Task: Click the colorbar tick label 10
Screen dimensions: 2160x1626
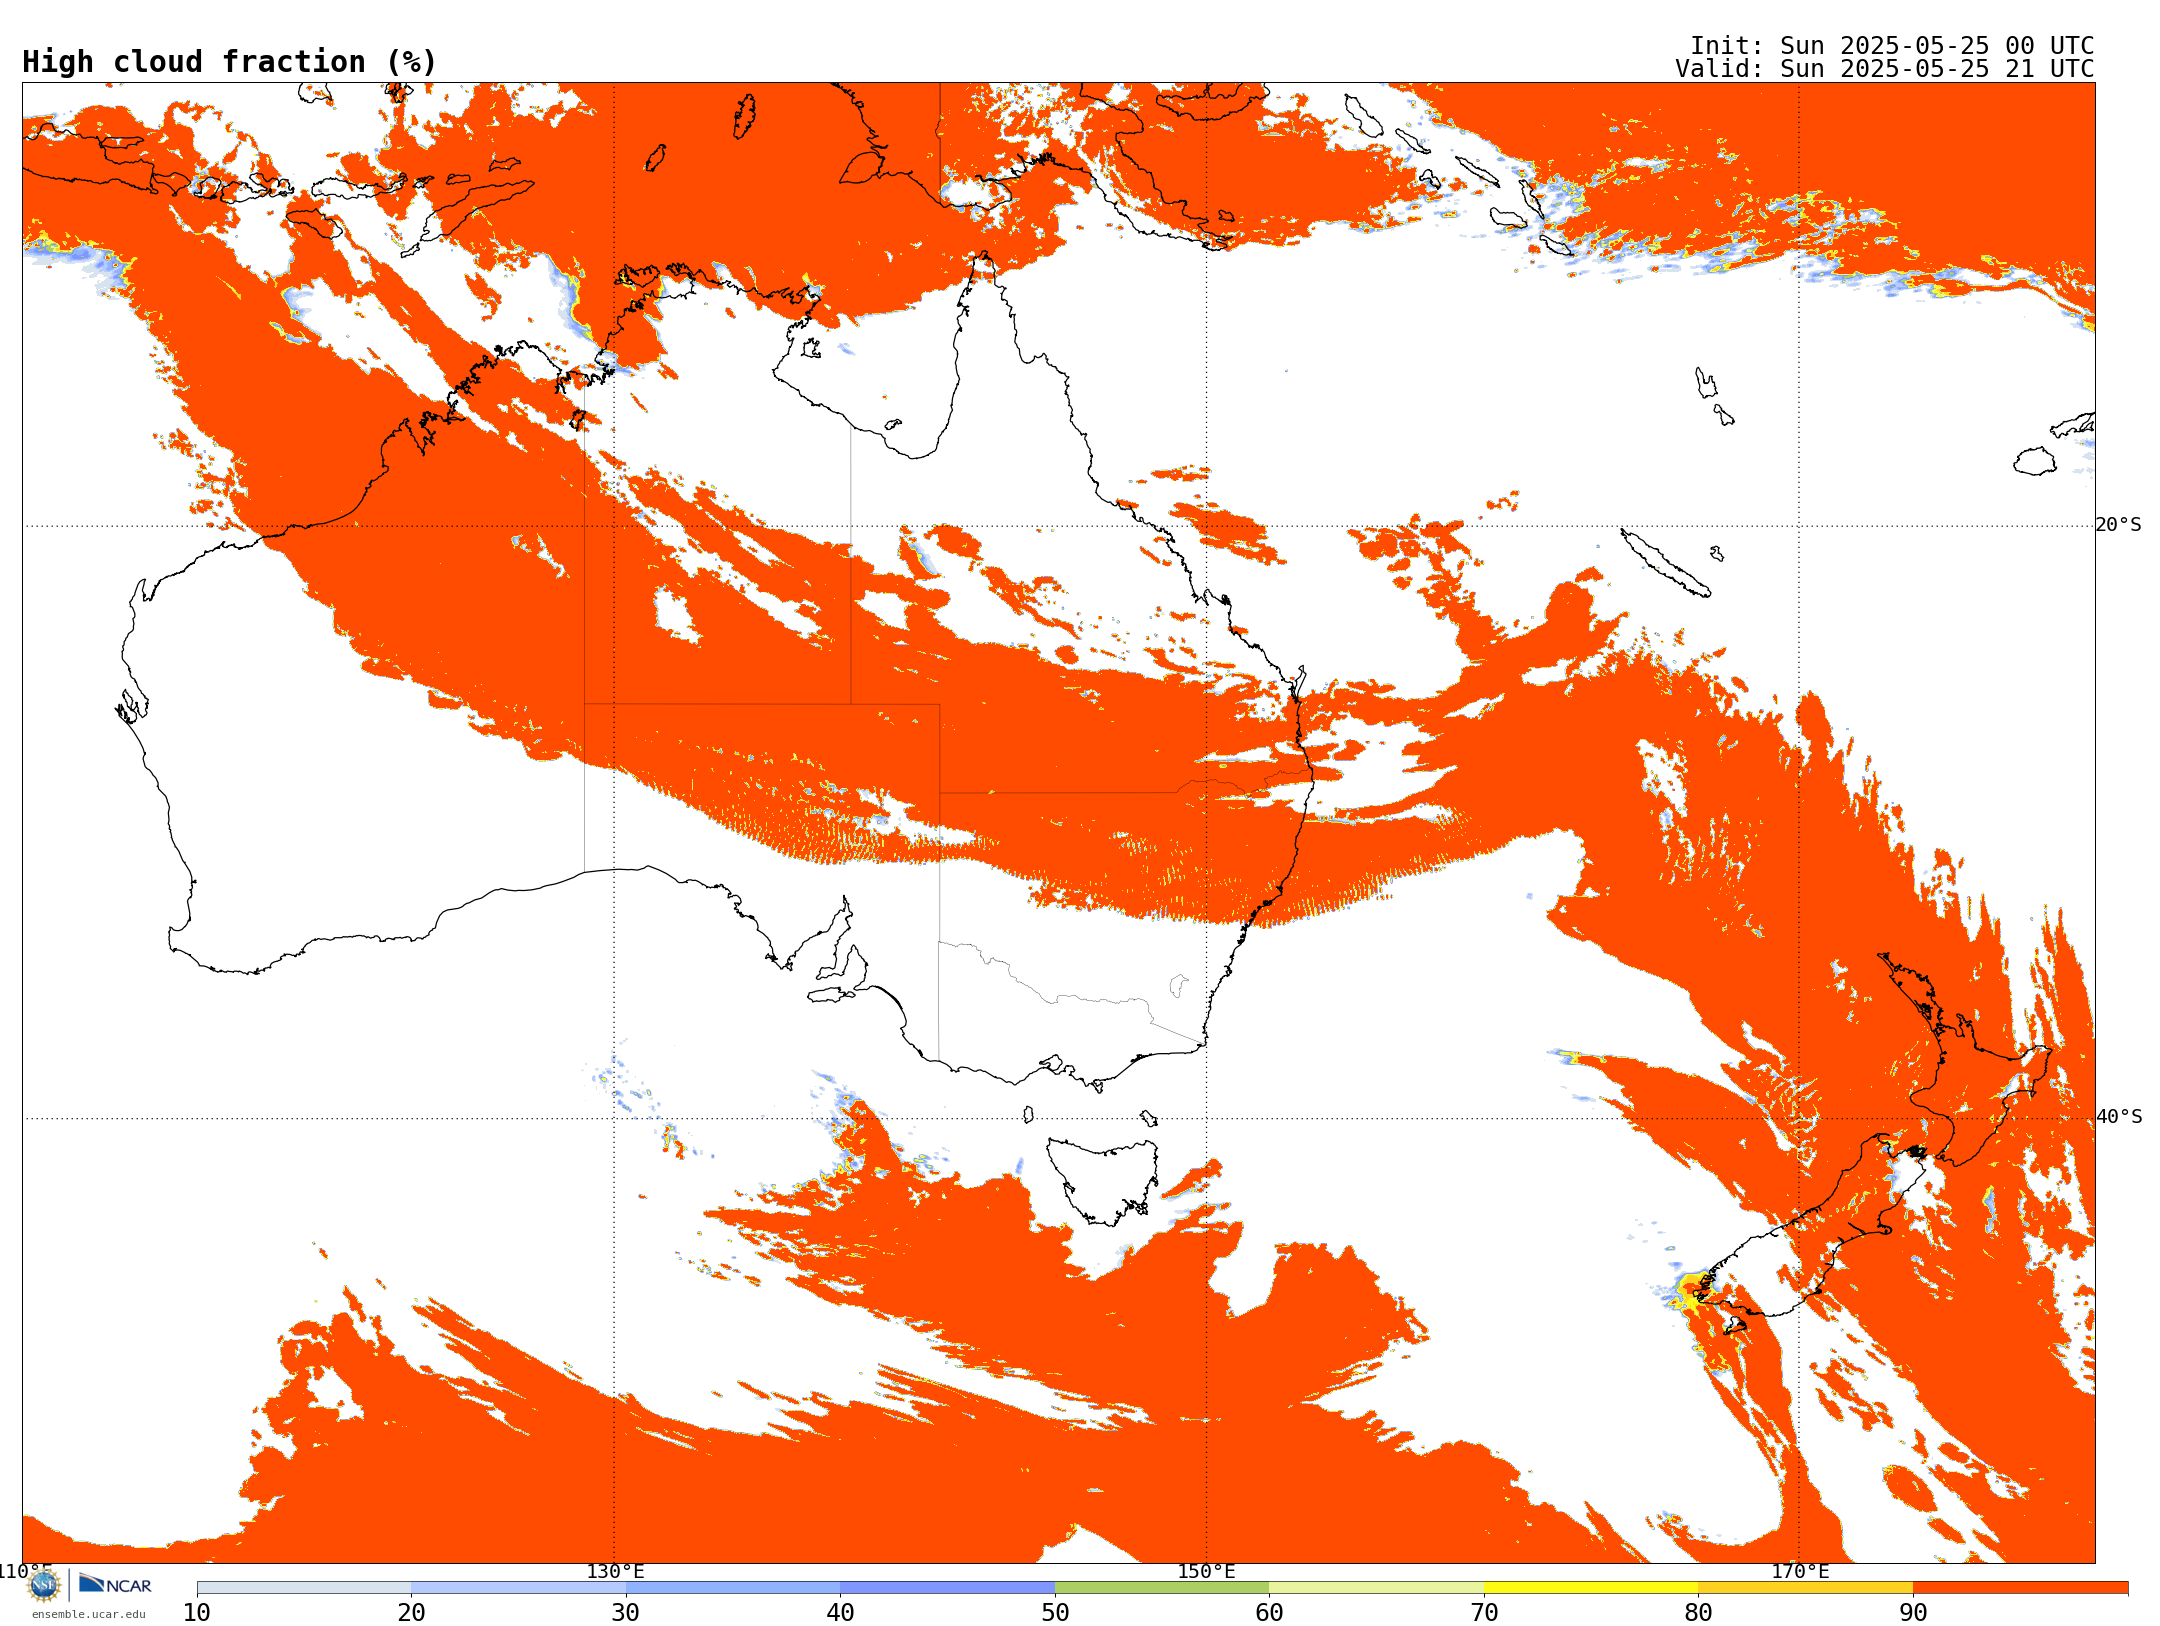Action: 197,1612
